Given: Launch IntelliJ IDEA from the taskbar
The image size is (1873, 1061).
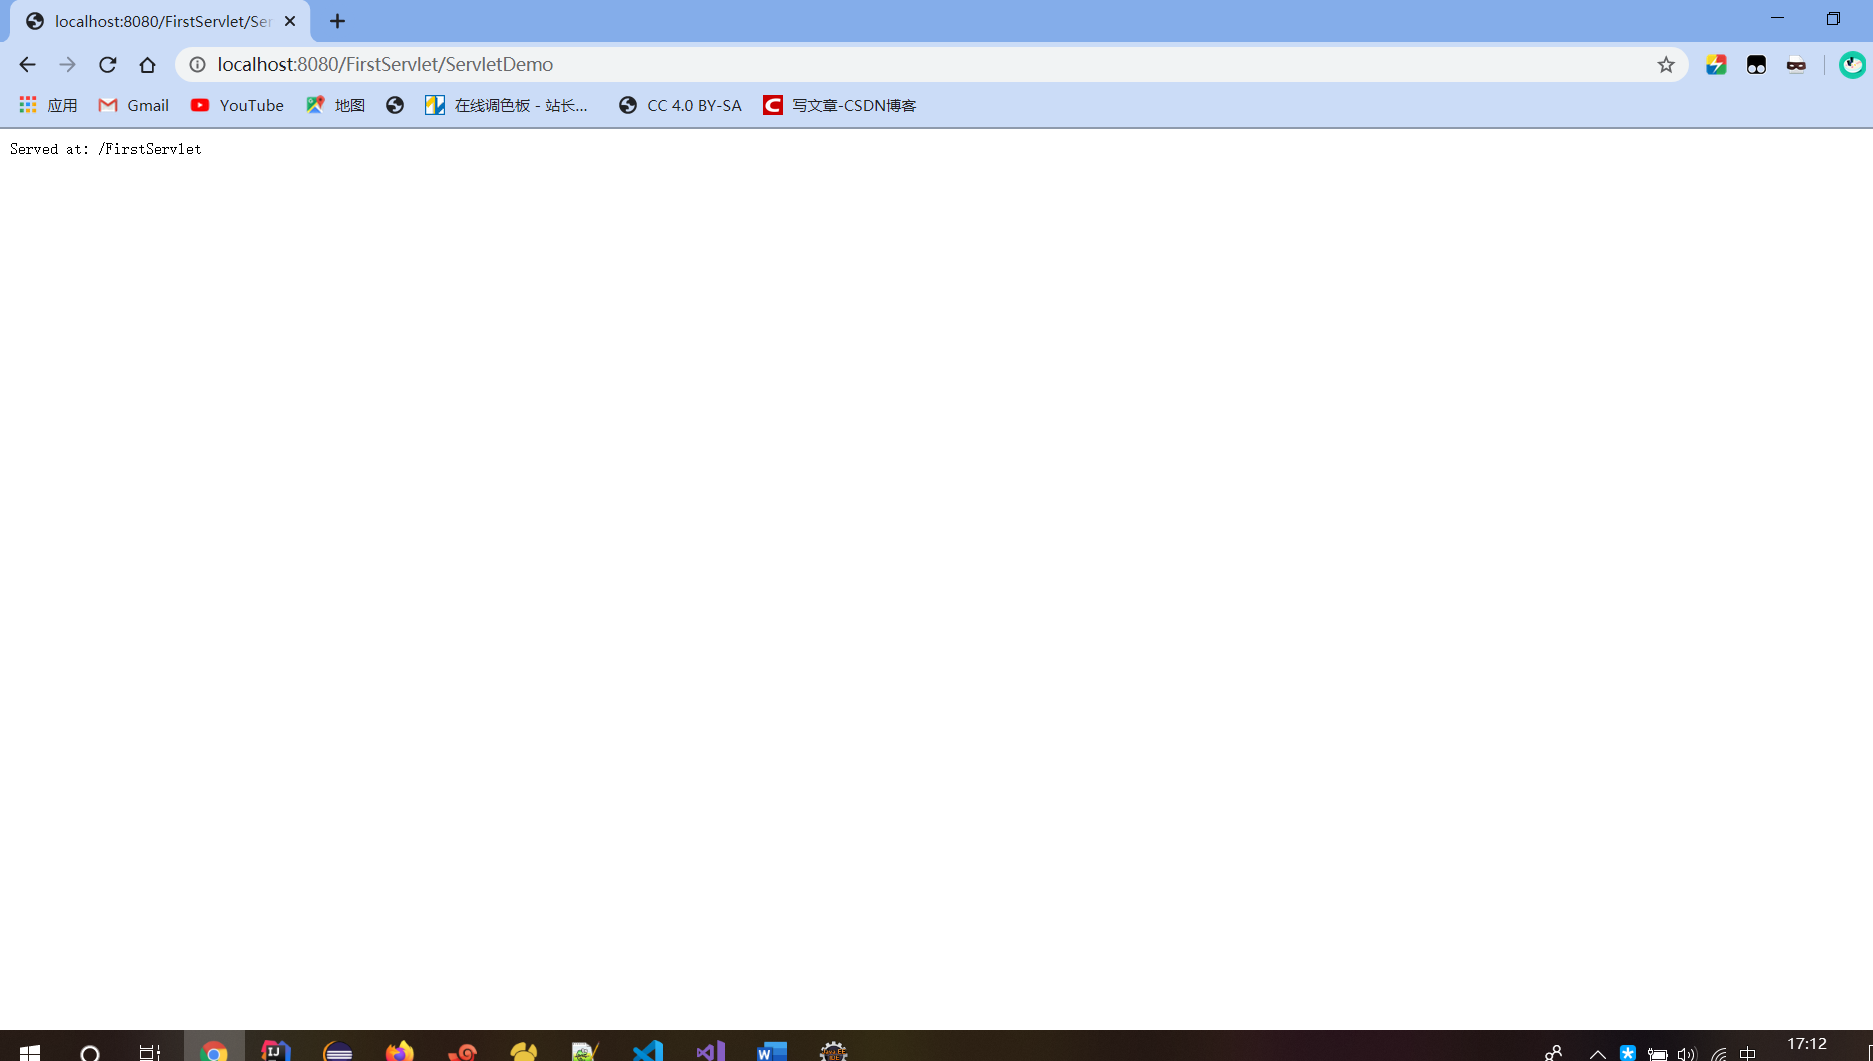Looking at the screenshot, I should click(x=276, y=1051).
